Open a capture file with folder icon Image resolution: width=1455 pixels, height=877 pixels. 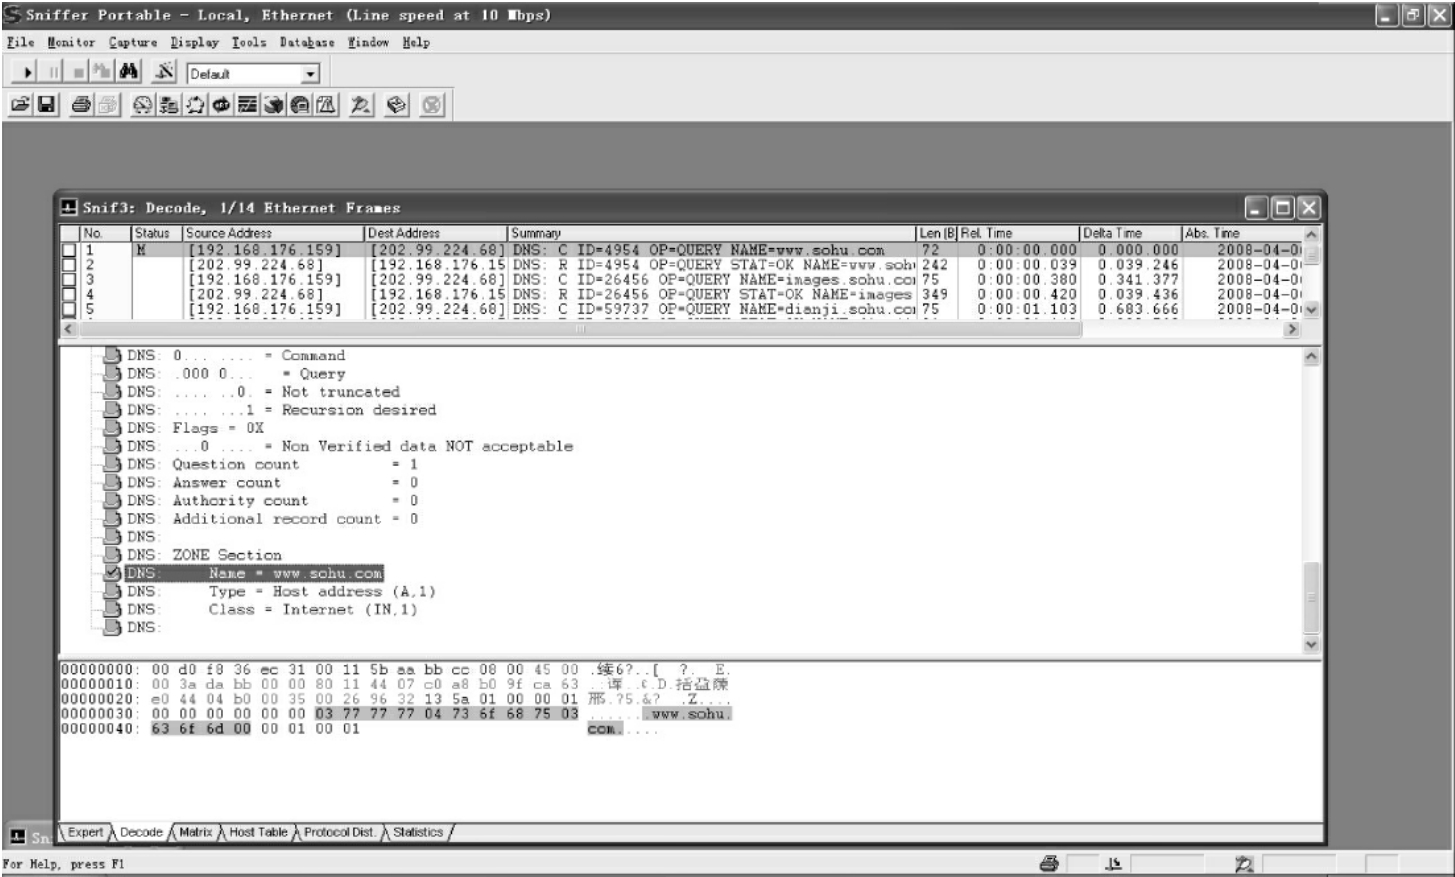pyautogui.click(x=21, y=105)
